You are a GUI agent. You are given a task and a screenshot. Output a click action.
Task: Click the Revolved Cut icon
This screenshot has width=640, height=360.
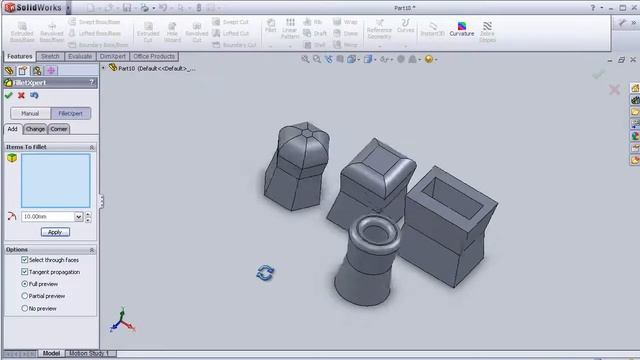[x=197, y=26]
